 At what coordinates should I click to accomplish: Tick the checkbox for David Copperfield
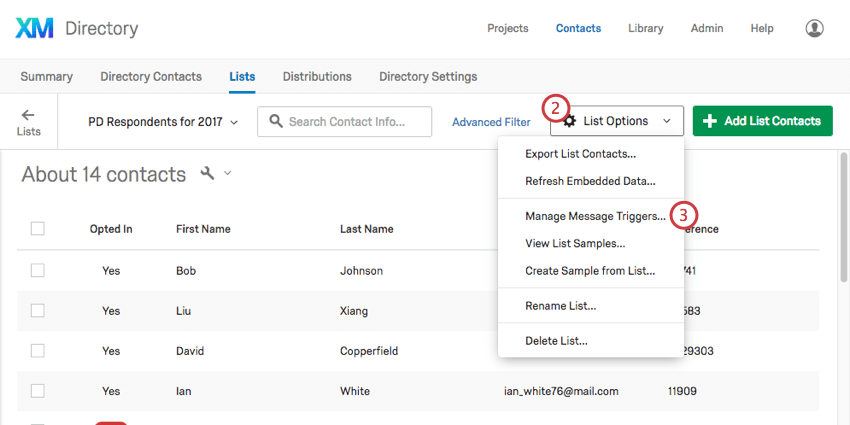(38, 351)
